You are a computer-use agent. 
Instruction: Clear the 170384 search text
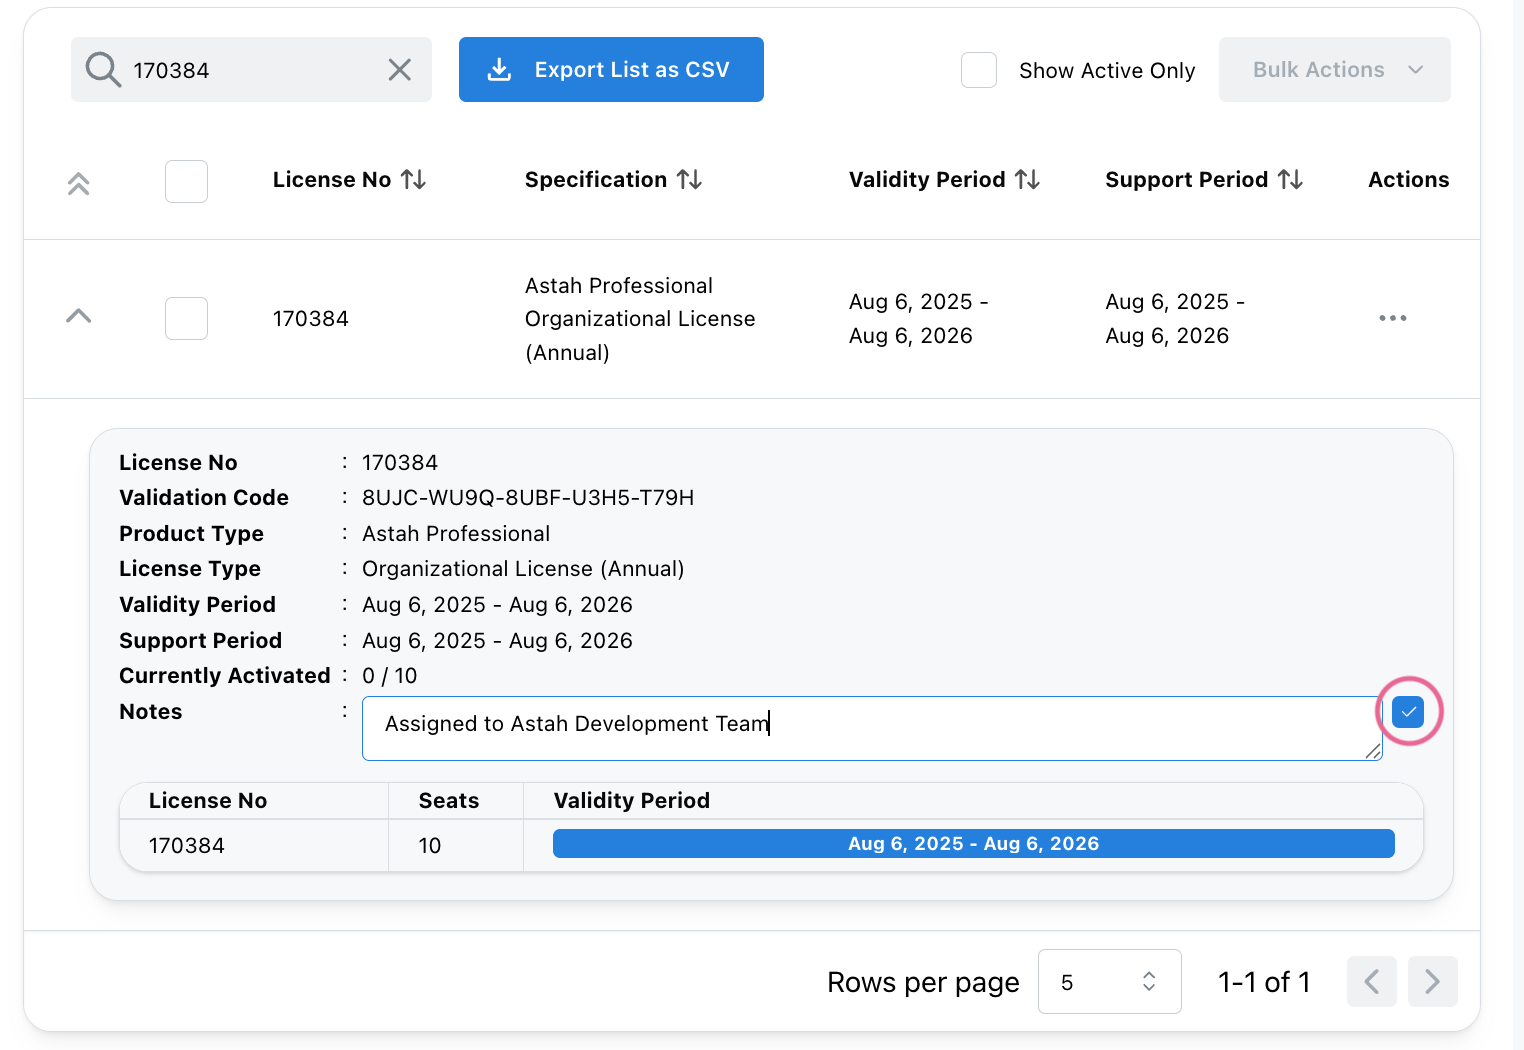click(x=399, y=70)
